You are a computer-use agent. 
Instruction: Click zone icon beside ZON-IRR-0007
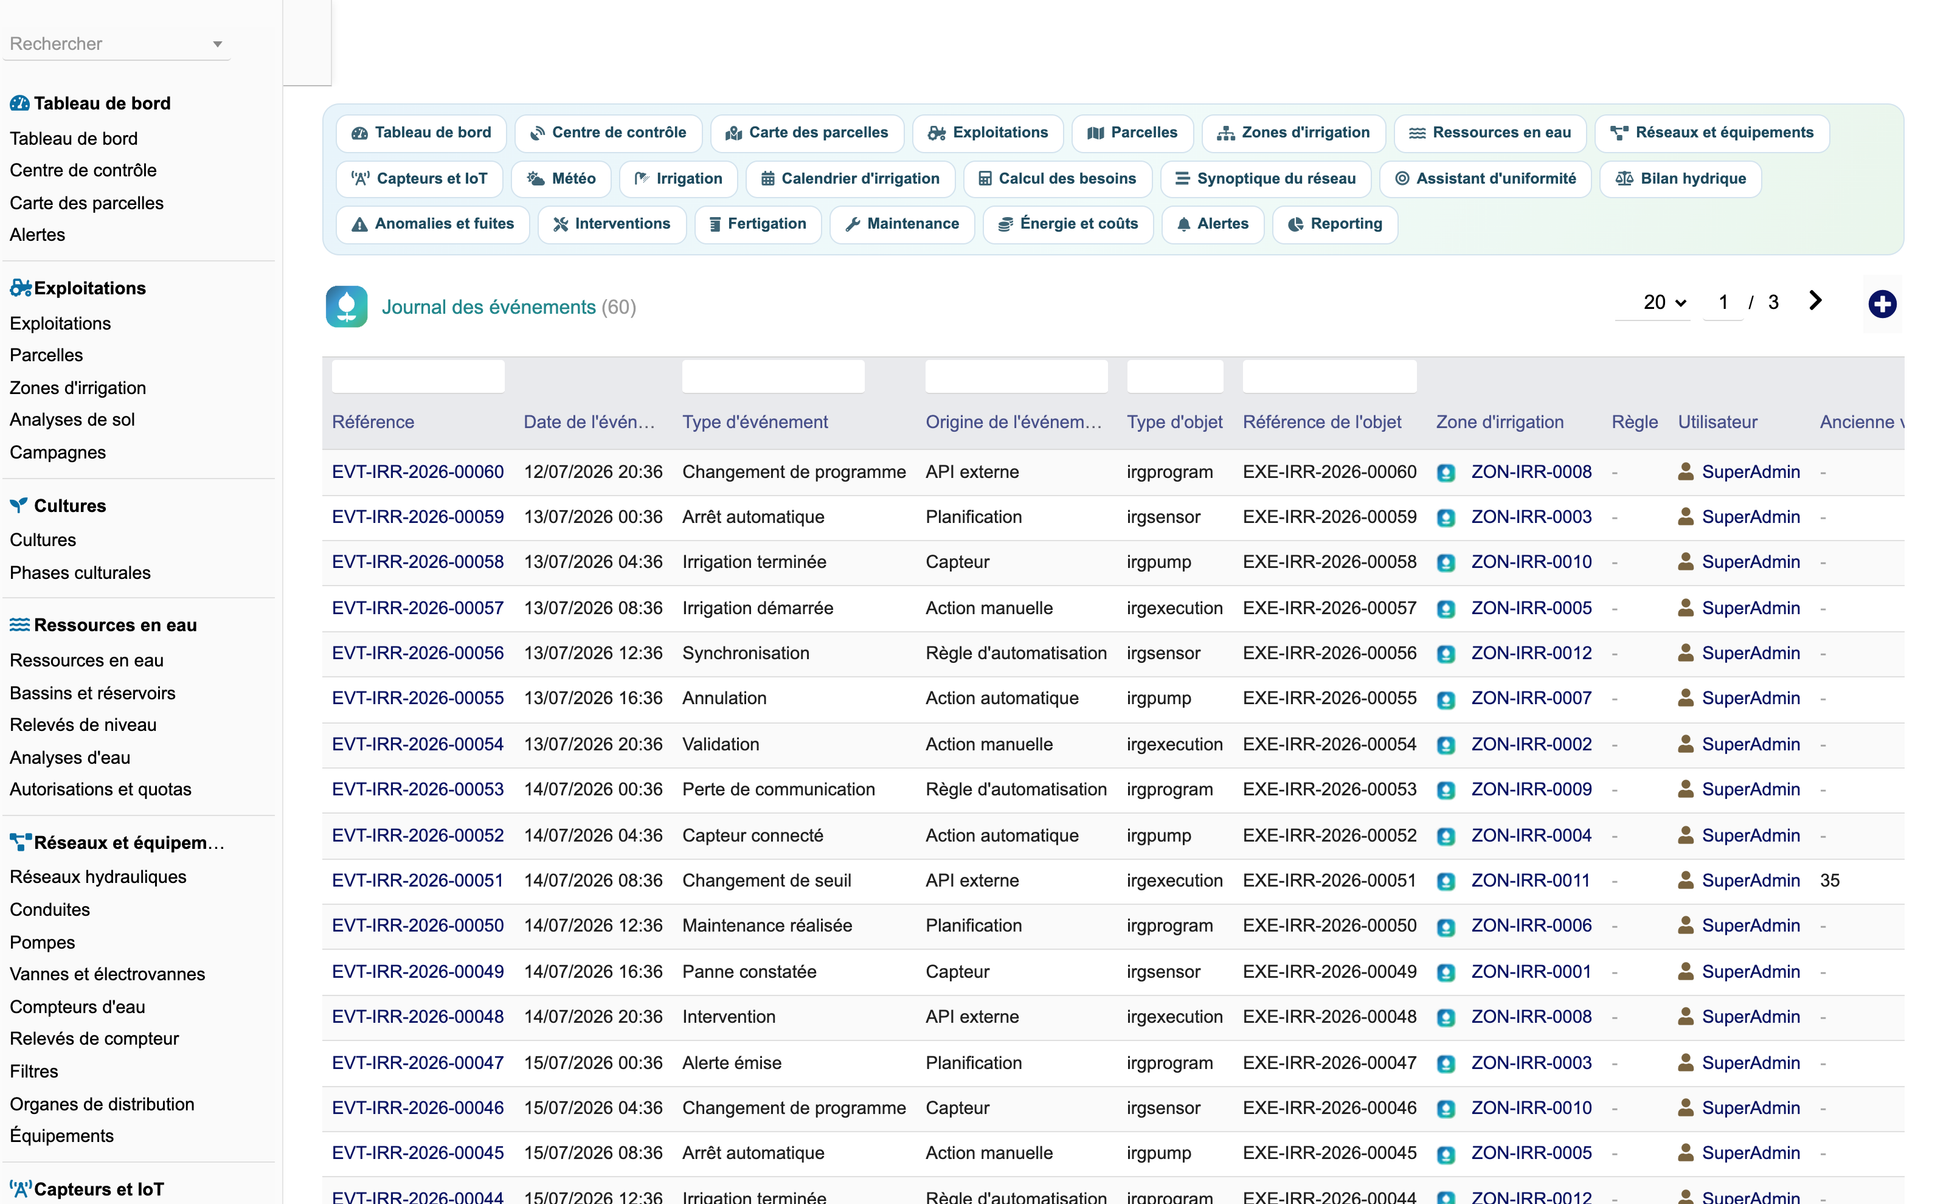click(1446, 699)
